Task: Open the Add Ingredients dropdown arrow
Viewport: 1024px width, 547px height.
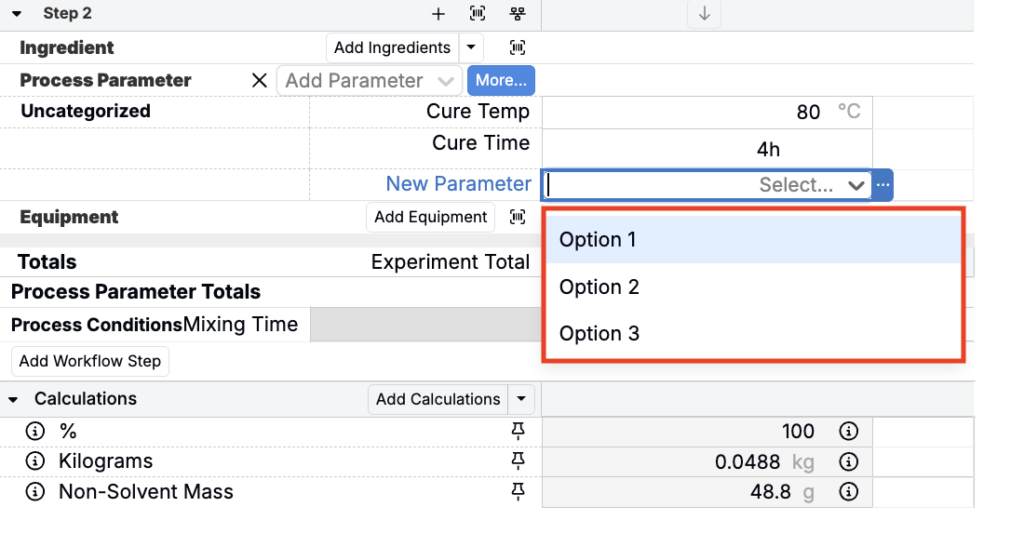Action: [472, 47]
